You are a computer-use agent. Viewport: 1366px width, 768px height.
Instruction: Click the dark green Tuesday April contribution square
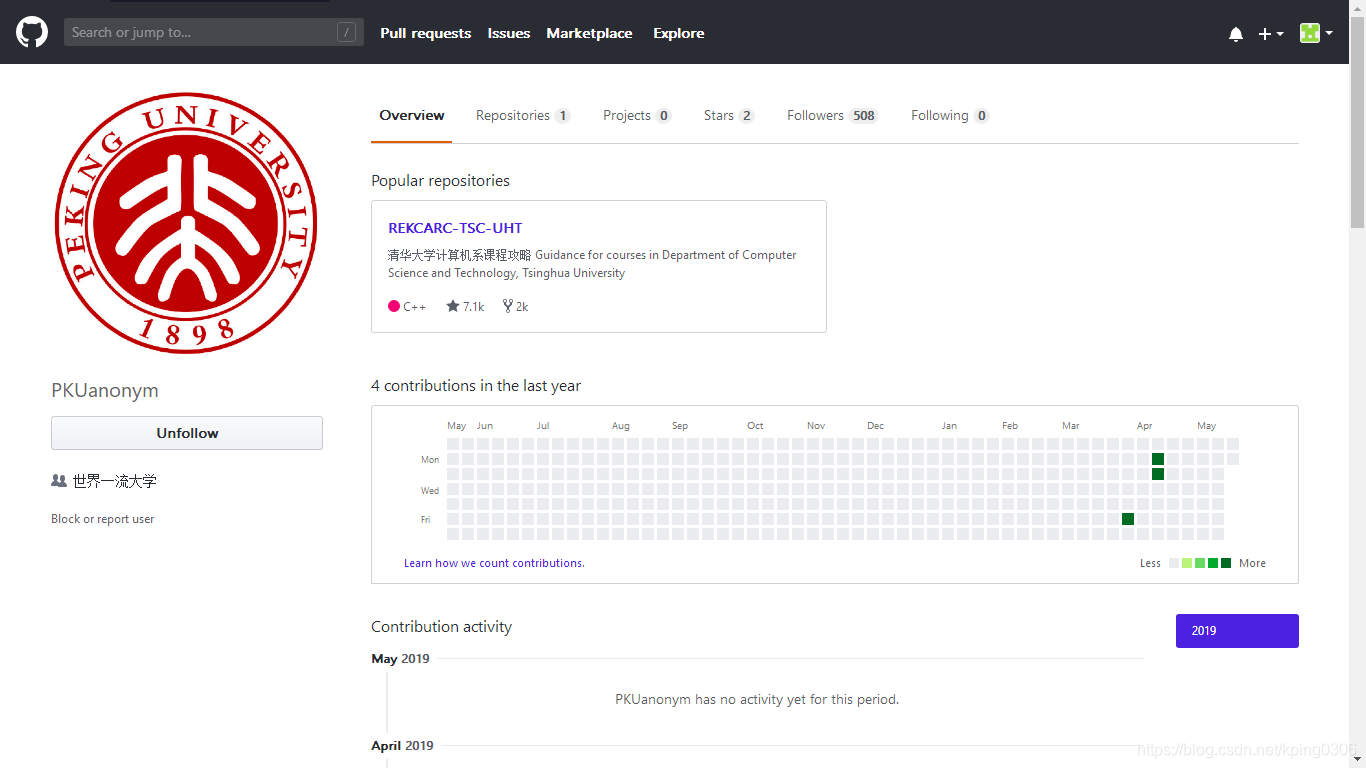[1158, 474]
